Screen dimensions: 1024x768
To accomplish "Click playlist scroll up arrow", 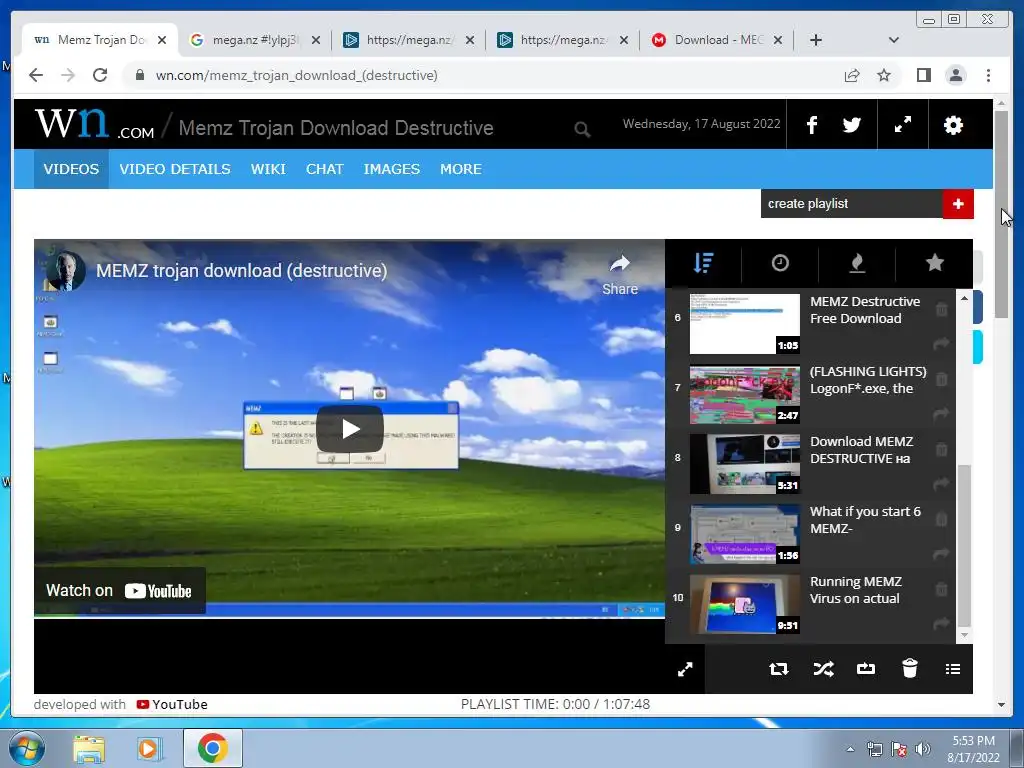I will pyautogui.click(x=964, y=298).
